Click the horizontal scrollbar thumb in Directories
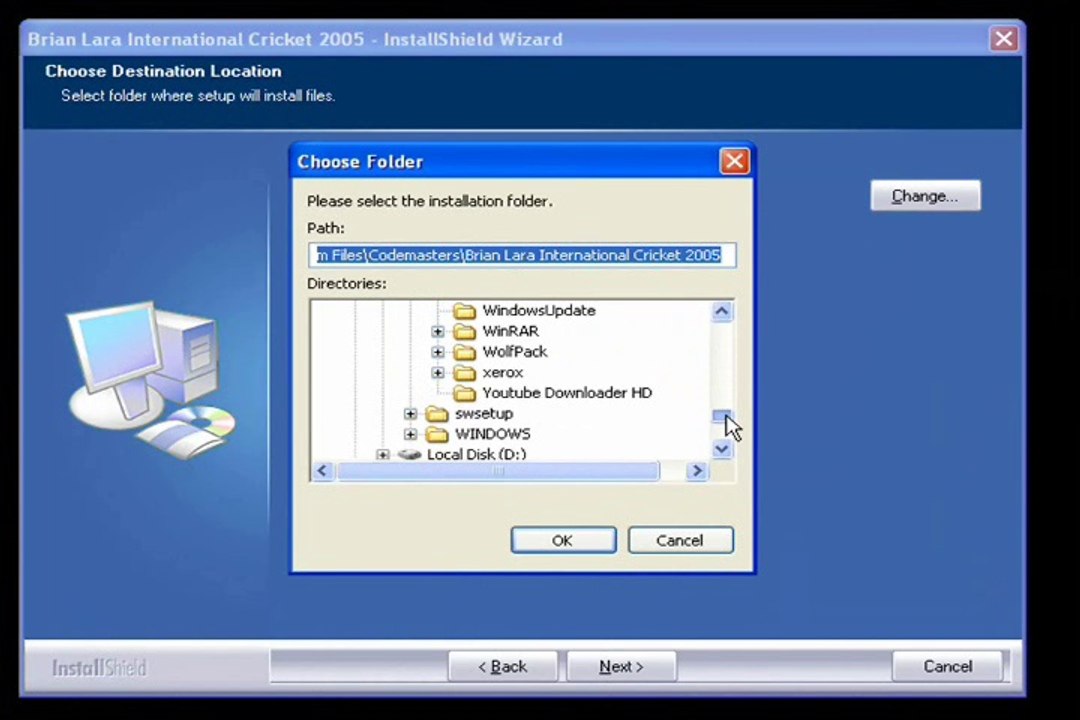1080x720 pixels. coord(498,471)
